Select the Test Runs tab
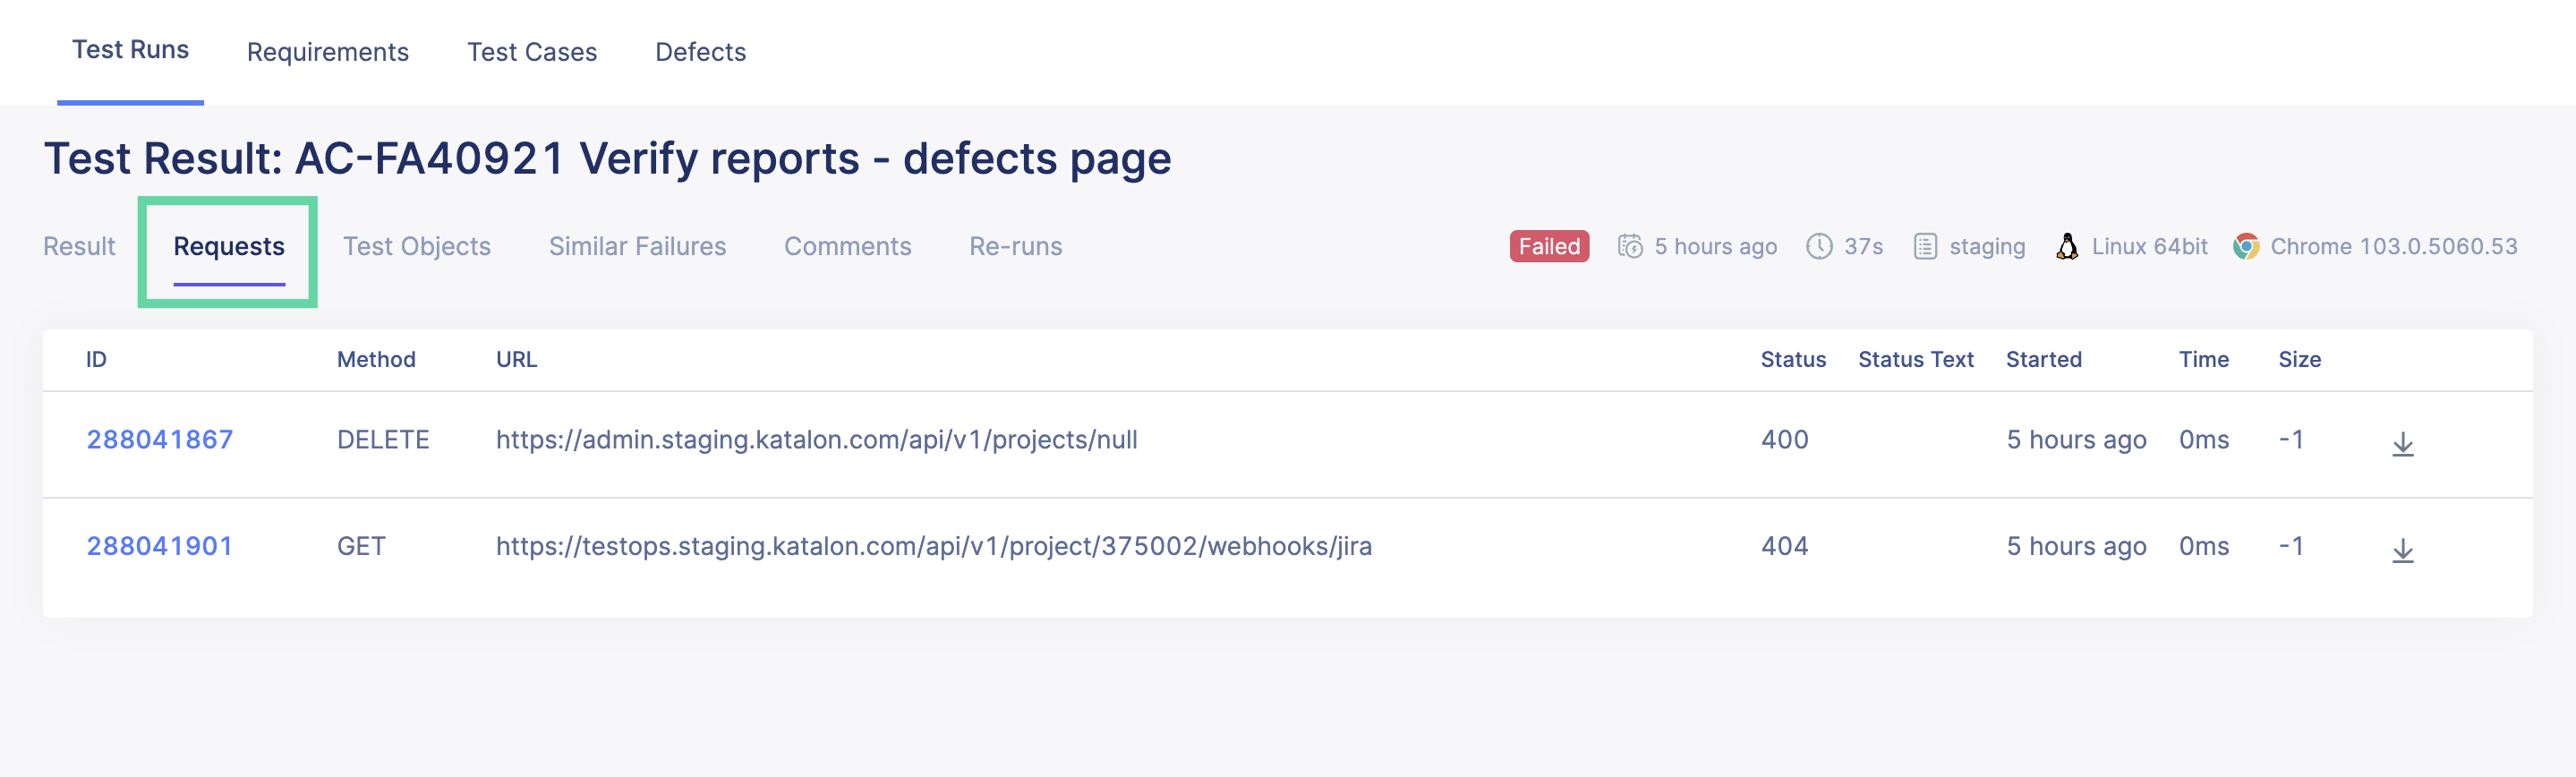2576x777 pixels. [130, 50]
